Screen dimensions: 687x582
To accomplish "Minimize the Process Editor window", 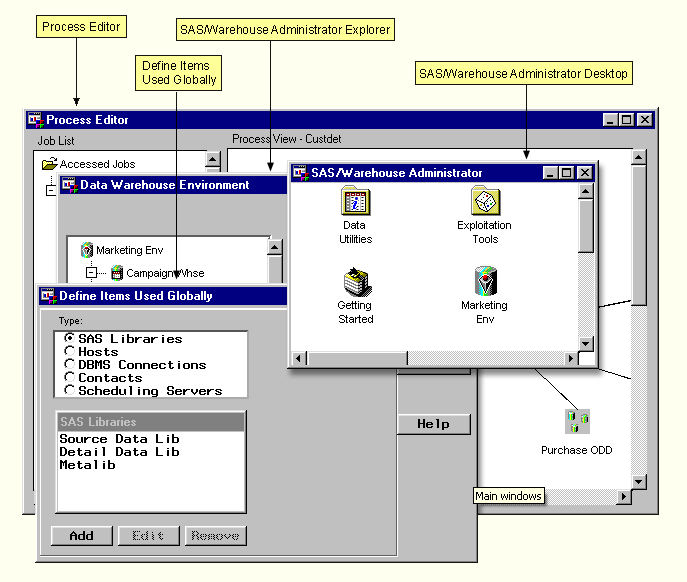I will coord(610,120).
